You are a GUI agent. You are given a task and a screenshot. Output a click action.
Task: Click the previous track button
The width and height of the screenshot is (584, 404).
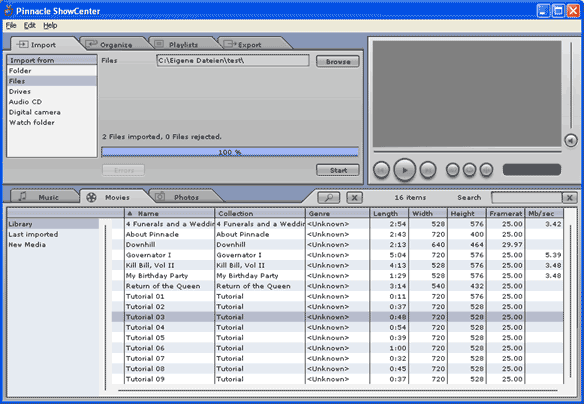pyautogui.click(x=381, y=170)
